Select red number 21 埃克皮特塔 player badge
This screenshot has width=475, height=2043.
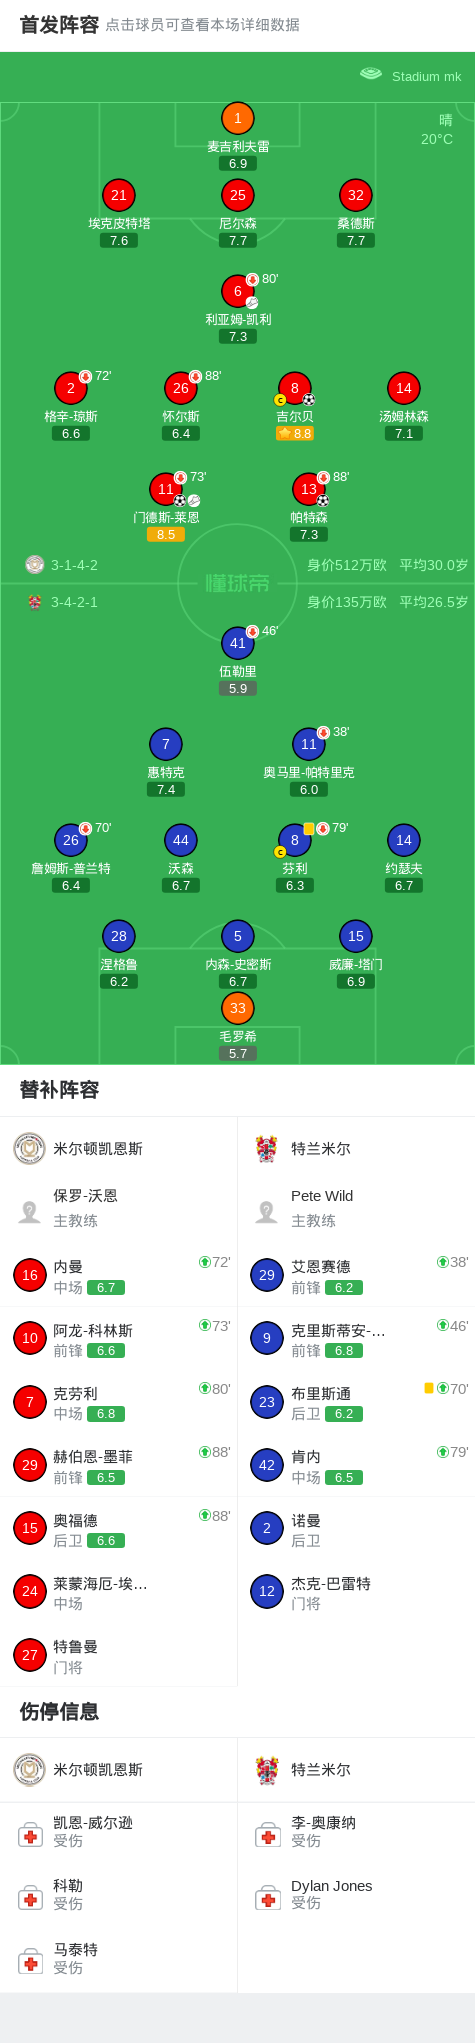(x=119, y=195)
